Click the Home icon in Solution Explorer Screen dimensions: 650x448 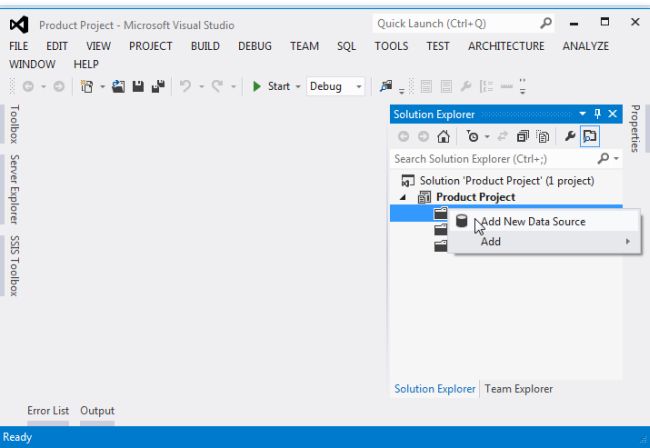coord(444,136)
